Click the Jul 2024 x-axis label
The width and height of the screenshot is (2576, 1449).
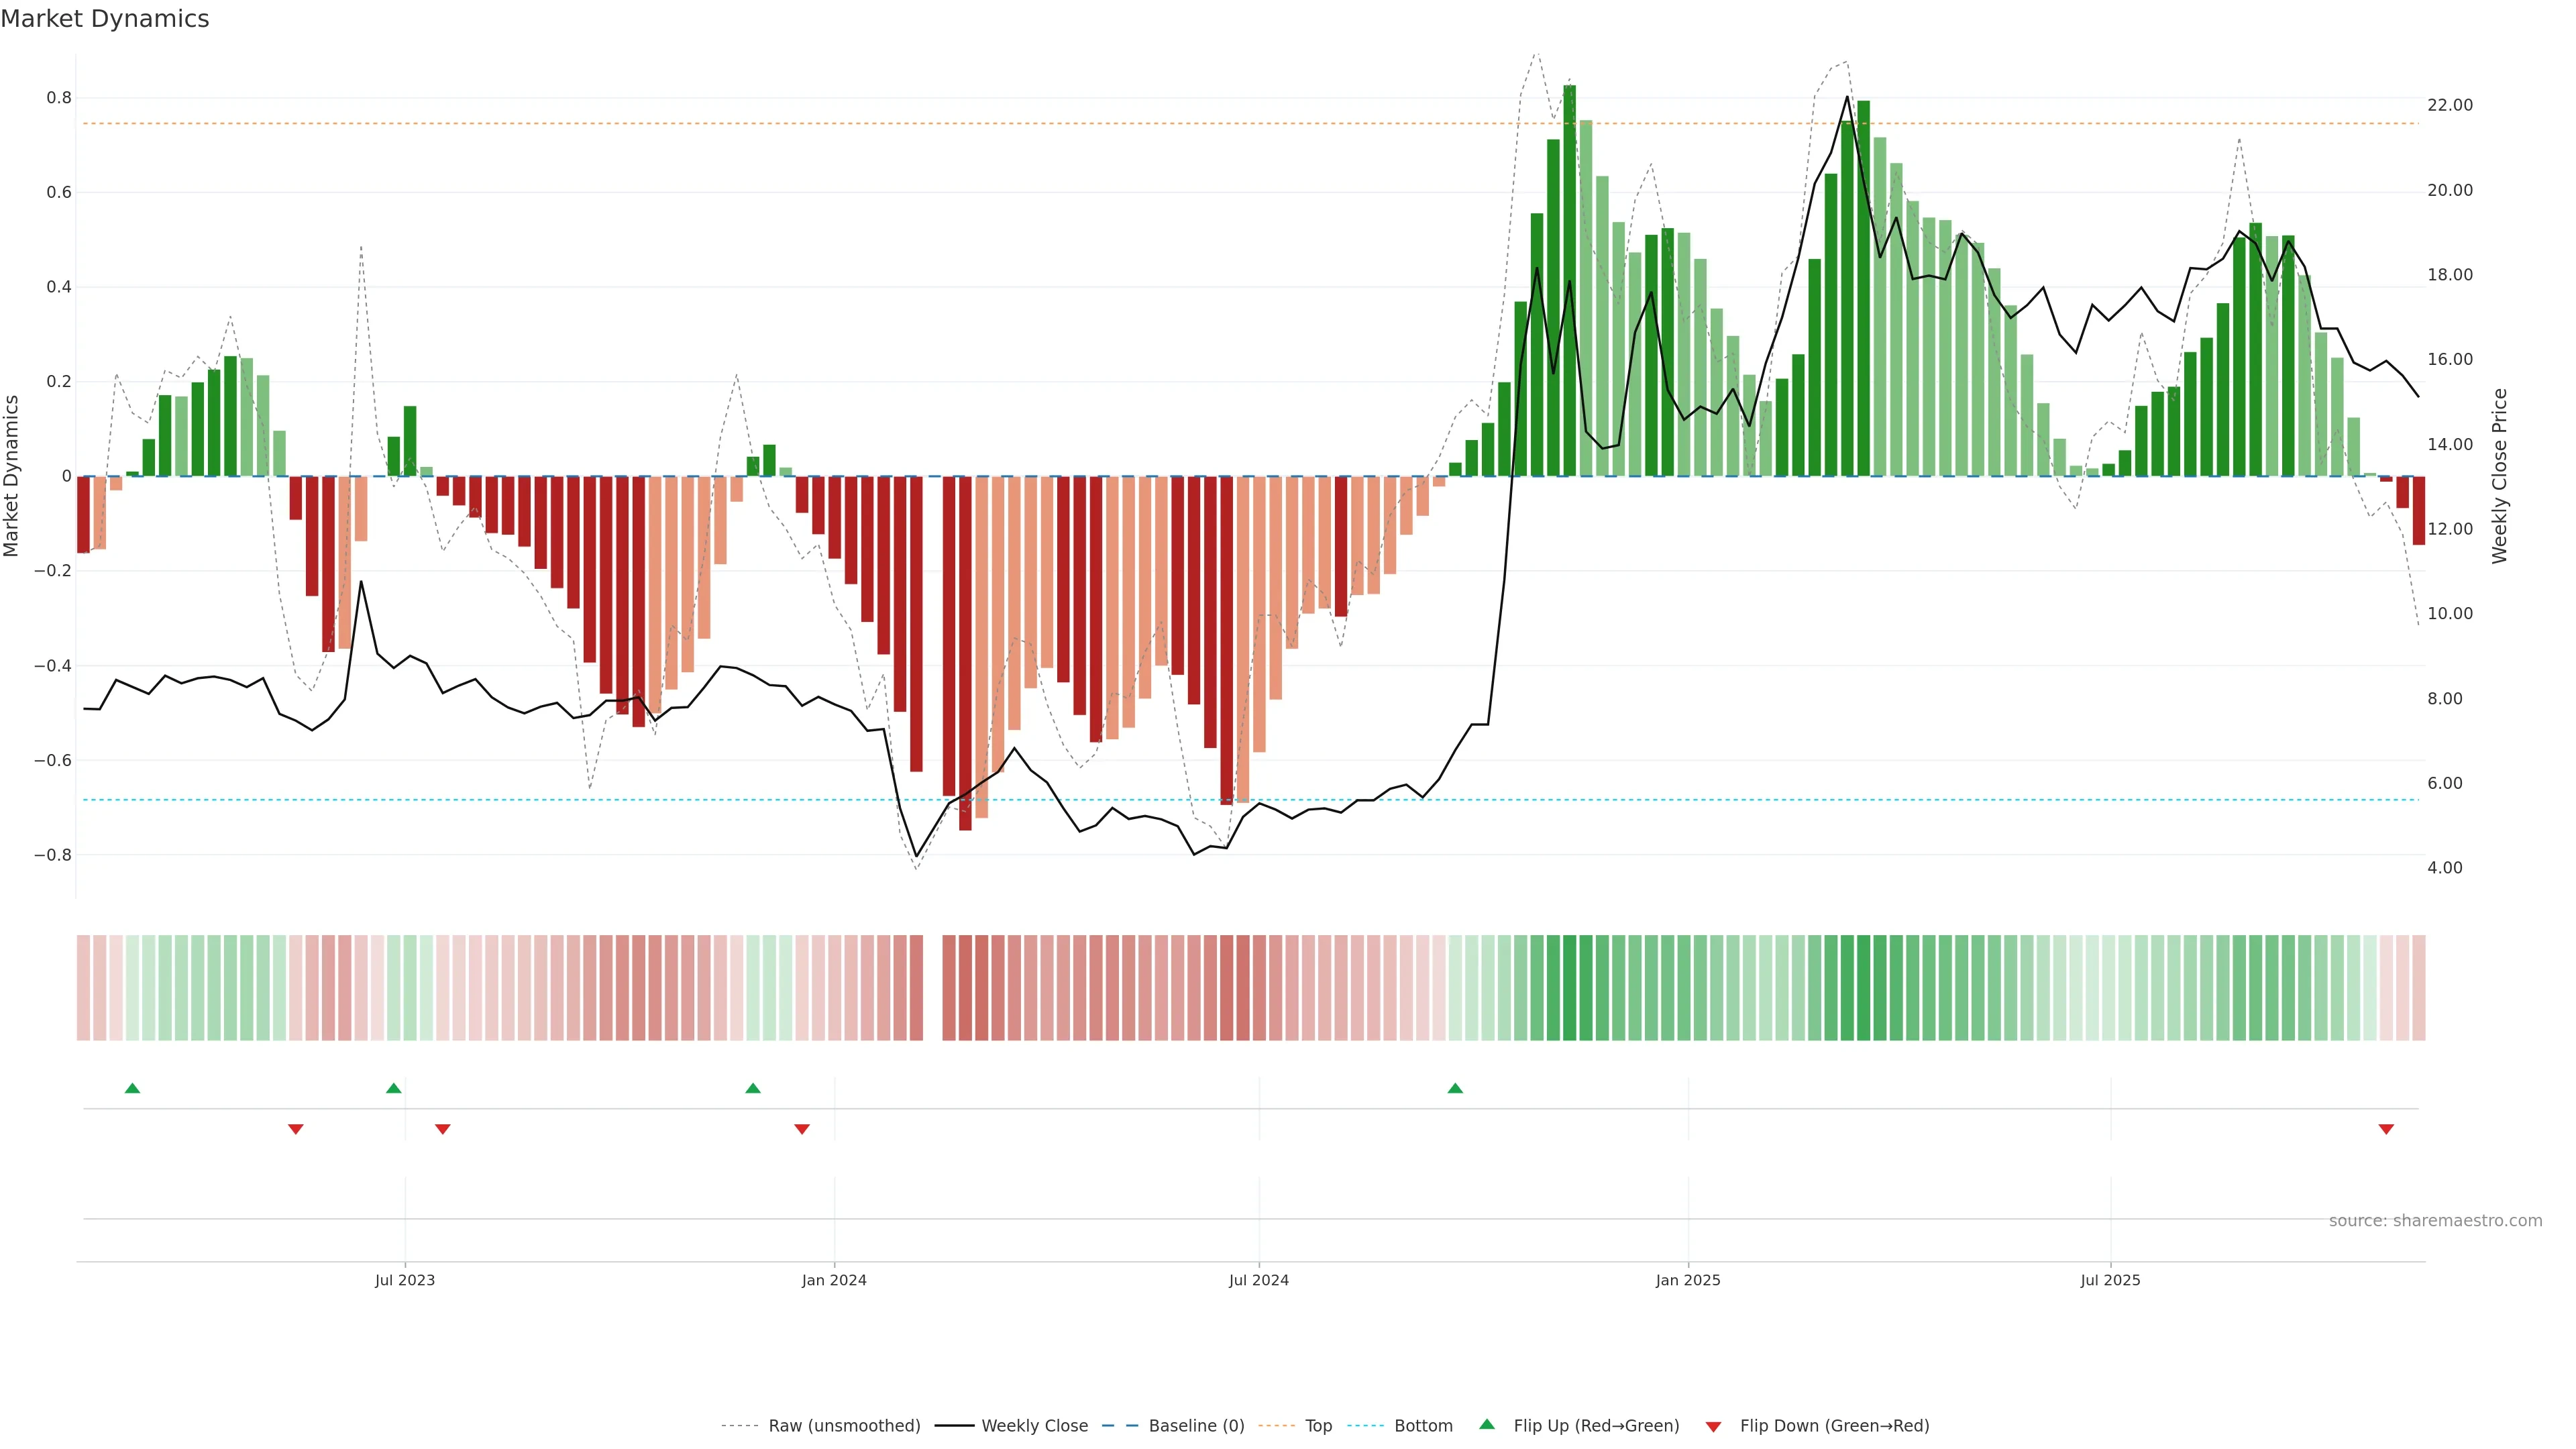1258,1280
